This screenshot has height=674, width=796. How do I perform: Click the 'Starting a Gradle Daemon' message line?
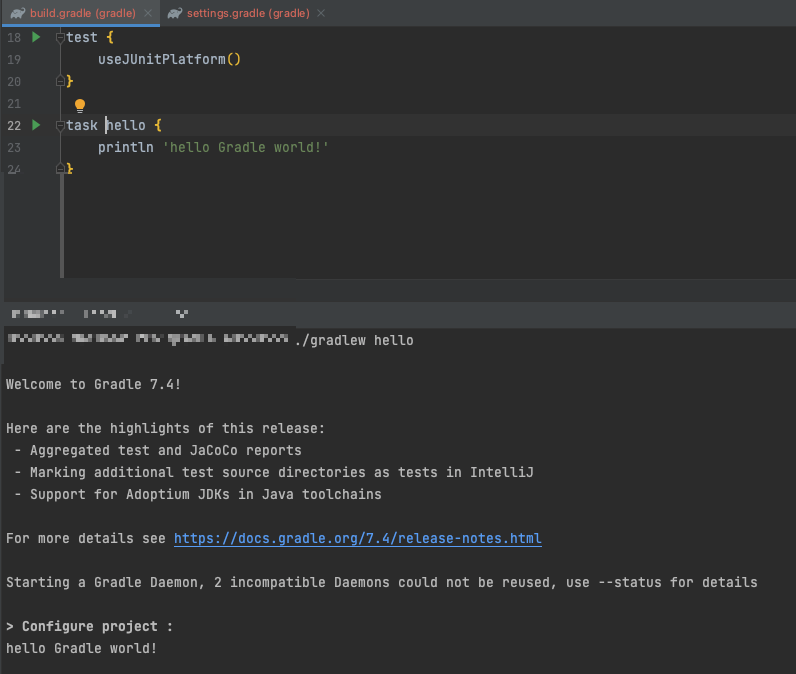(x=382, y=582)
